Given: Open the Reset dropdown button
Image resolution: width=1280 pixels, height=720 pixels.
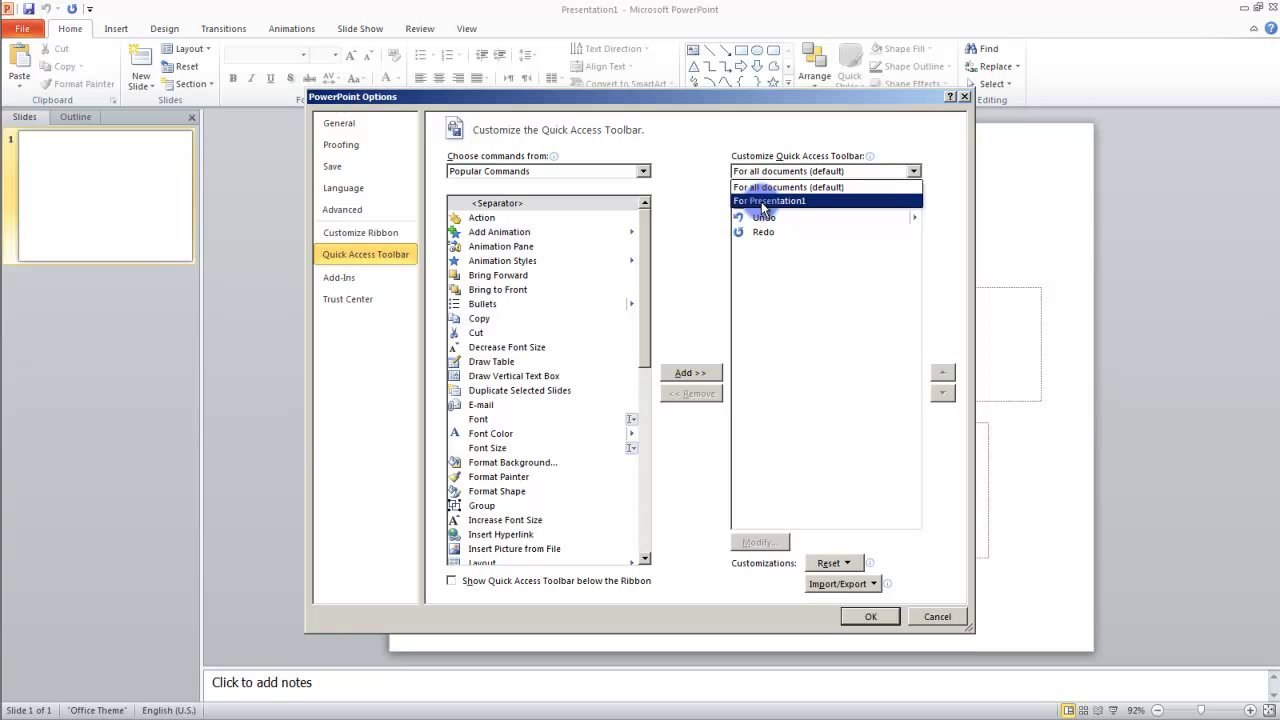Looking at the screenshot, I should point(834,563).
